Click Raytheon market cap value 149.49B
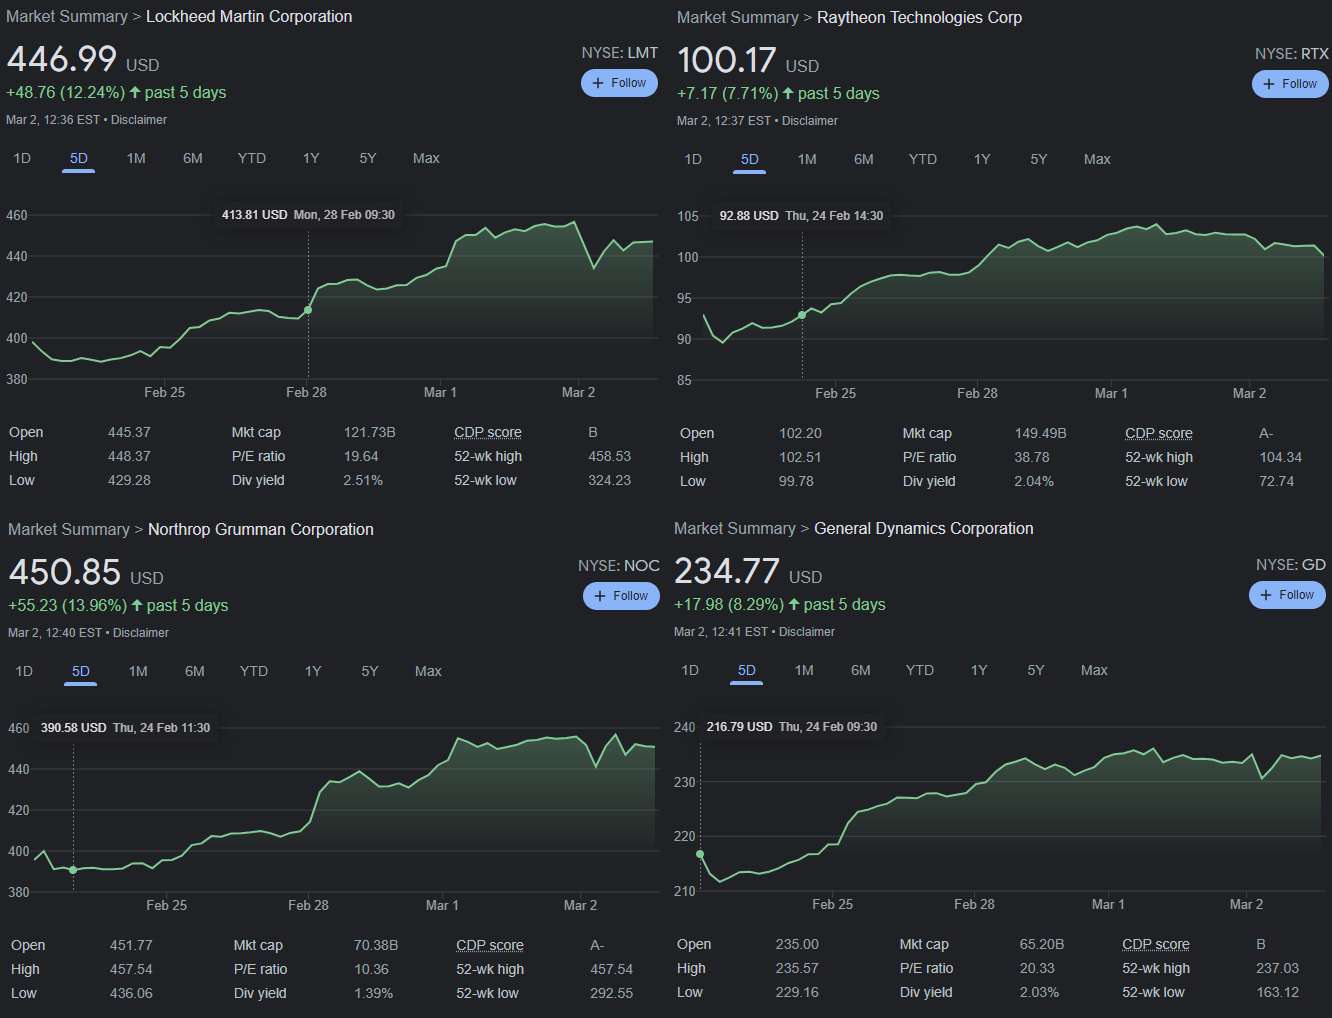Viewport: 1332px width, 1018px height. [x=1041, y=433]
